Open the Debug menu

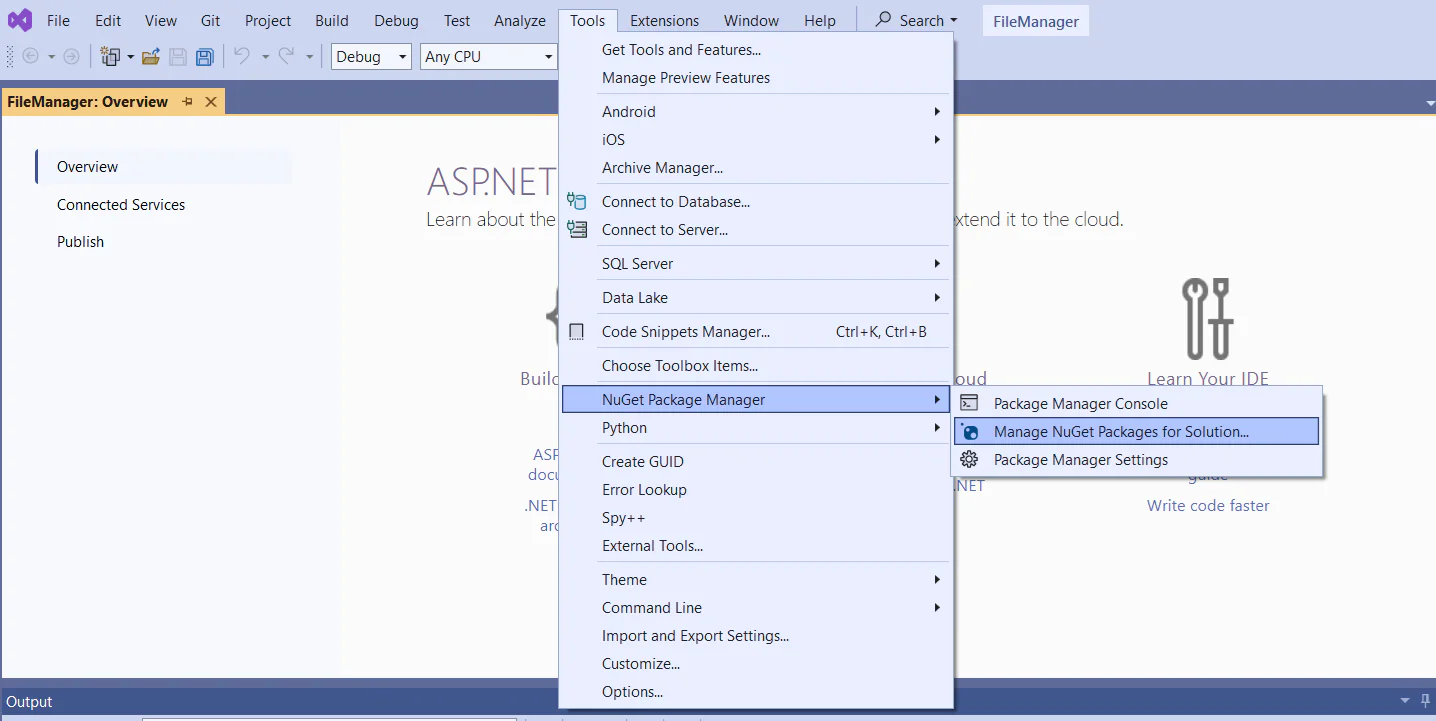pyautogui.click(x=397, y=20)
